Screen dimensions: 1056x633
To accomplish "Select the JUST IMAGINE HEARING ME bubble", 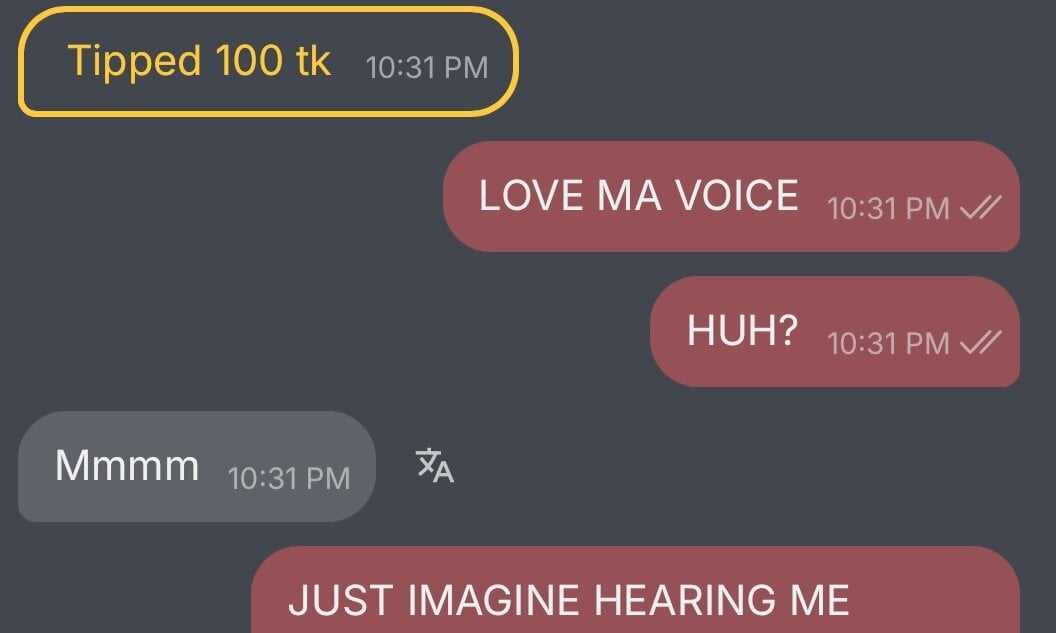I will pyautogui.click(x=635, y=590).
